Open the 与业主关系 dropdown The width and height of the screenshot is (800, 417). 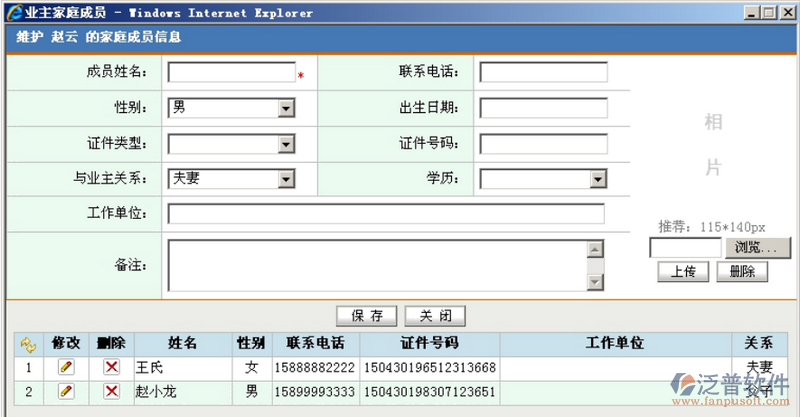[x=285, y=179]
